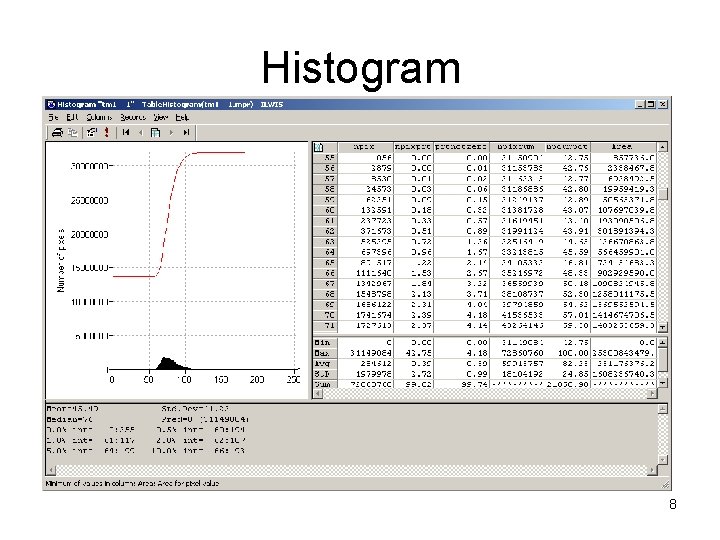Screen dimensions: 720x540
Task: Select record row 70
Action: pos(325,315)
